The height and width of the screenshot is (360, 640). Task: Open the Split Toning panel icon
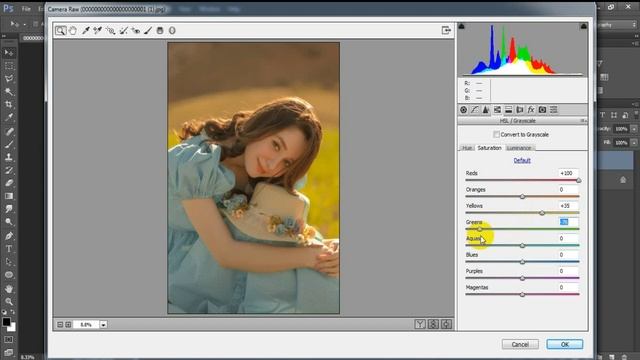click(x=509, y=110)
